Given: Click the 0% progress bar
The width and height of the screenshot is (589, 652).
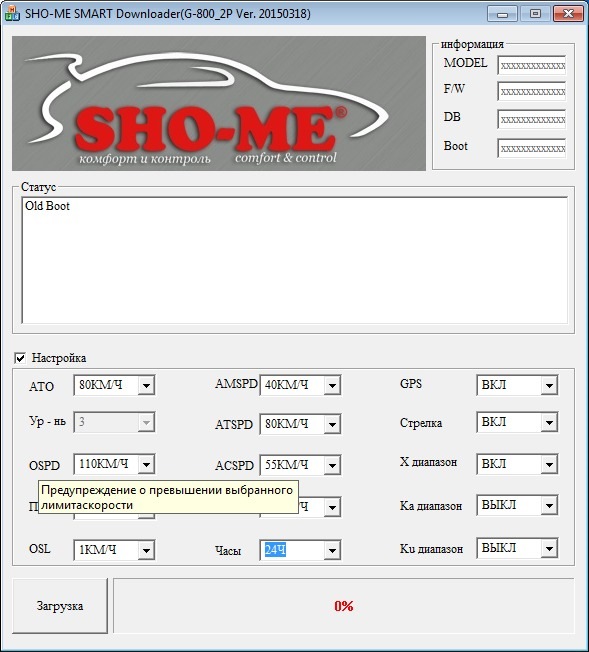Looking at the screenshot, I should point(344,606).
